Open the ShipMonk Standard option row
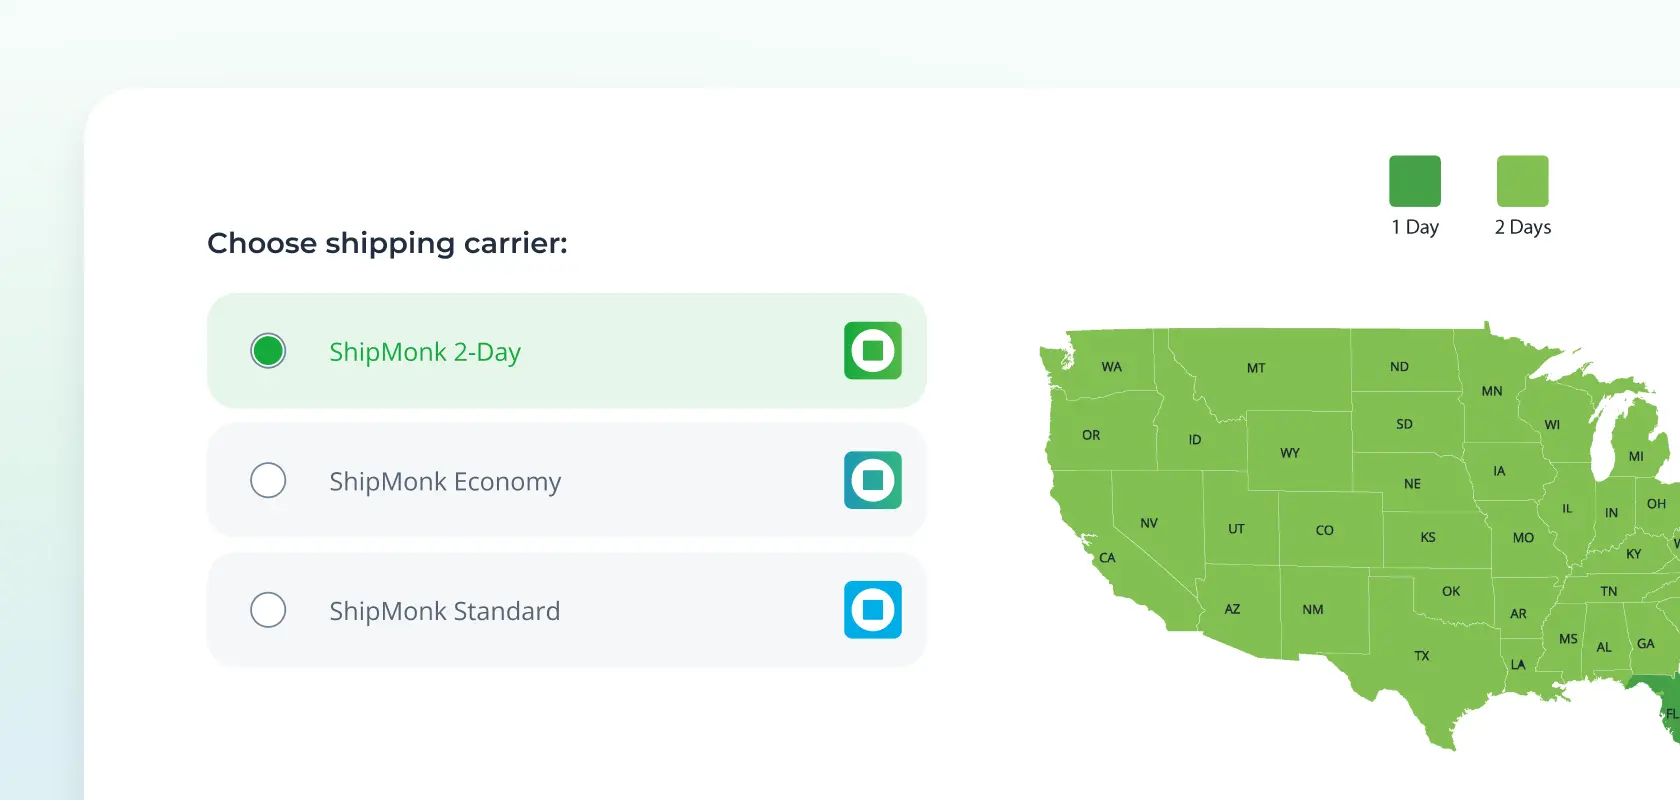 566,610
